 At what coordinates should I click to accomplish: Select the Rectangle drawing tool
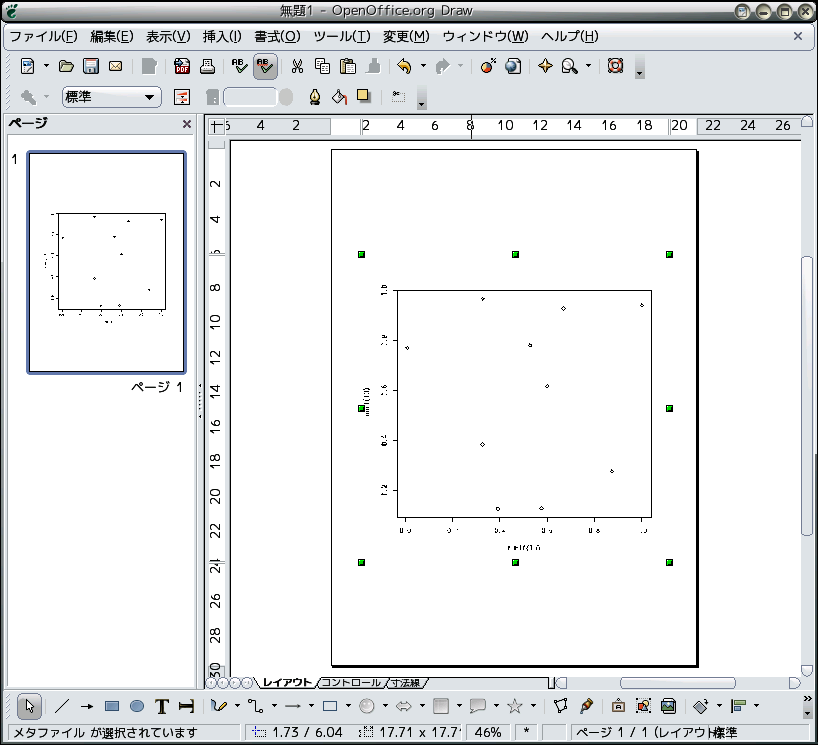tap(112, 706)
